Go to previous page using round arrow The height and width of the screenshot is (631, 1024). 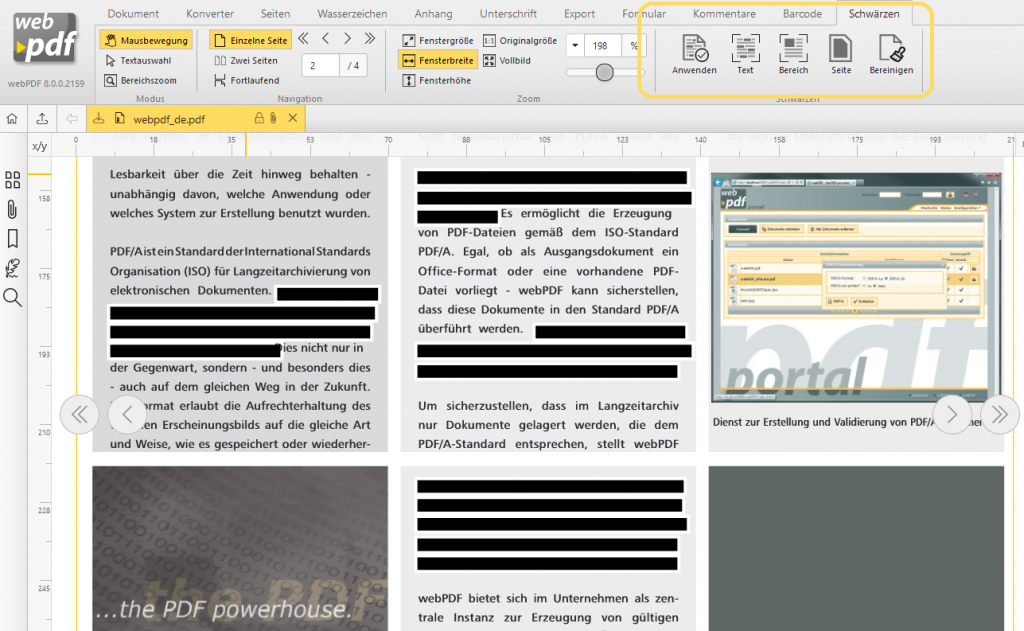(127, 414)
